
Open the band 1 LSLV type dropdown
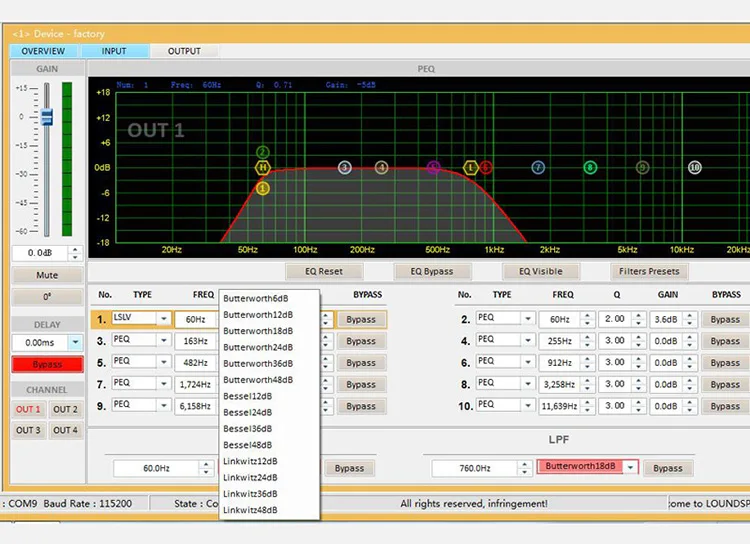click(164, 319)
